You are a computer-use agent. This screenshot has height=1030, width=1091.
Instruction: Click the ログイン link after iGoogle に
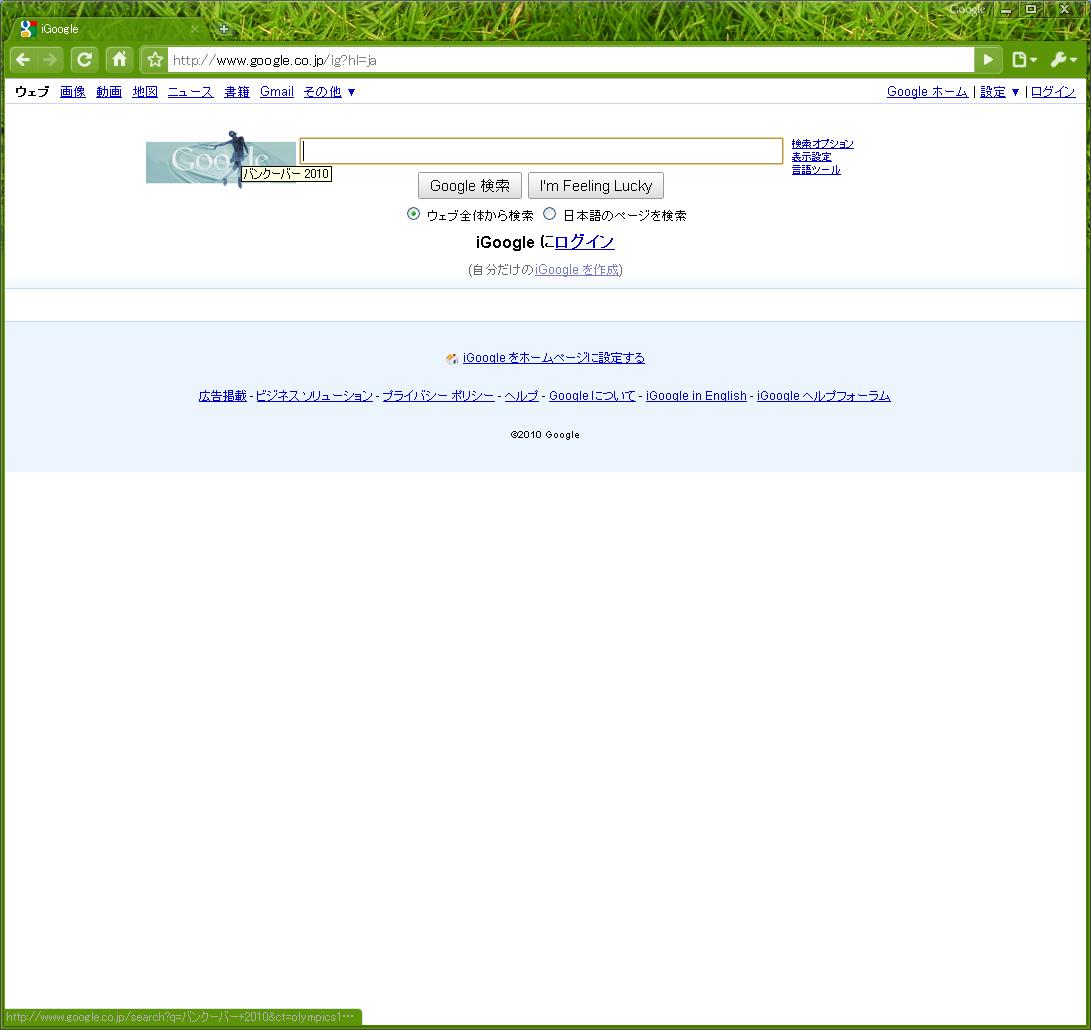(x=584, y=242)
